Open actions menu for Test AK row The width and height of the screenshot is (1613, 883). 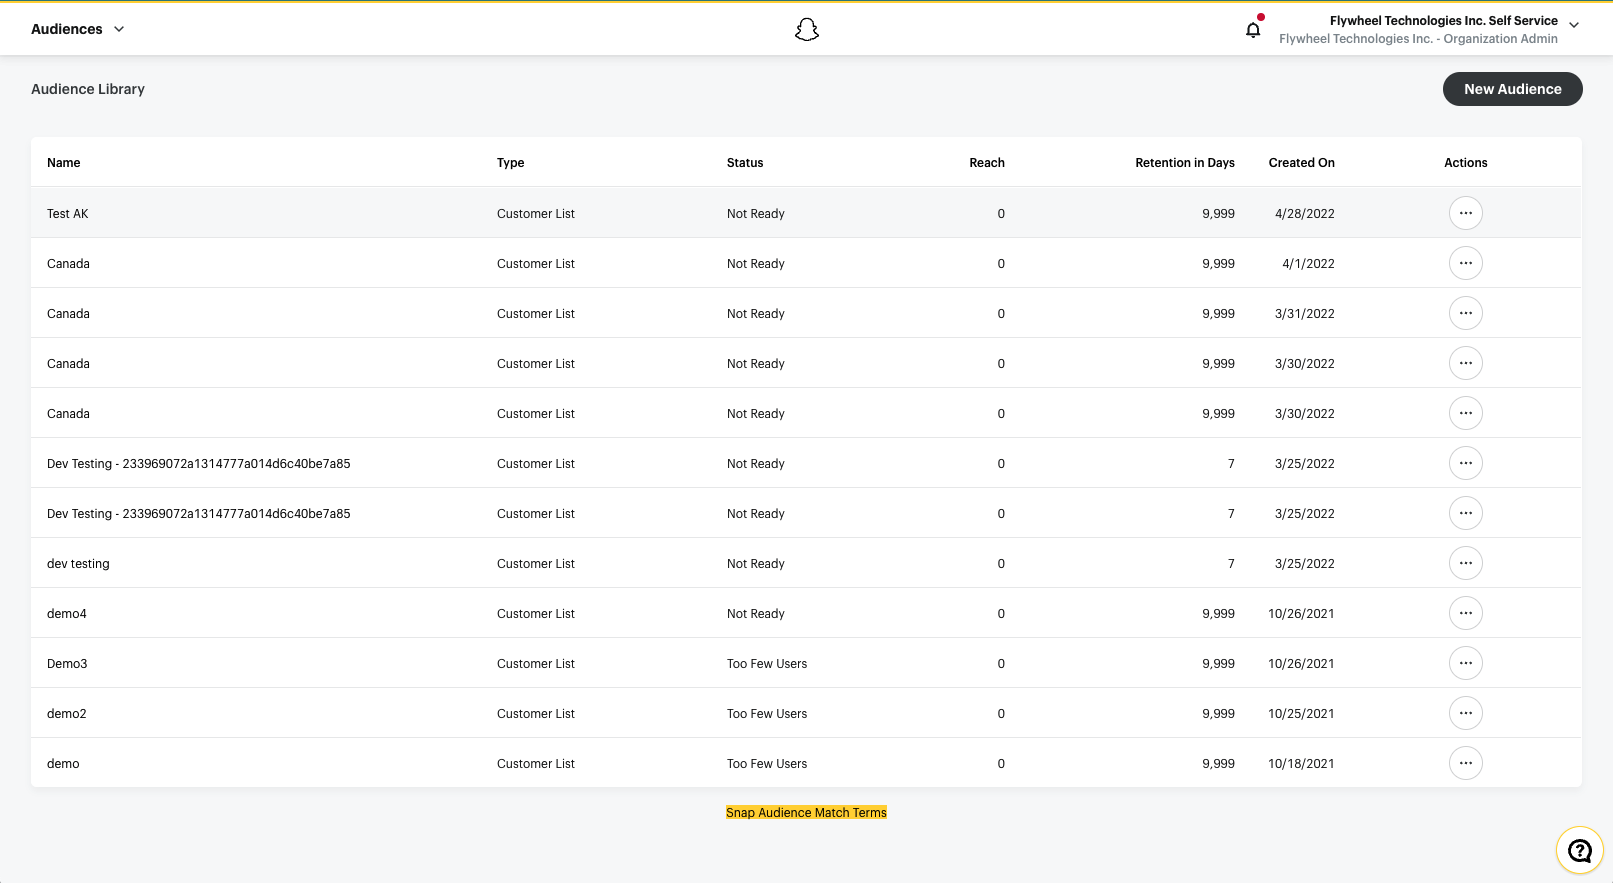[1465, 213]
